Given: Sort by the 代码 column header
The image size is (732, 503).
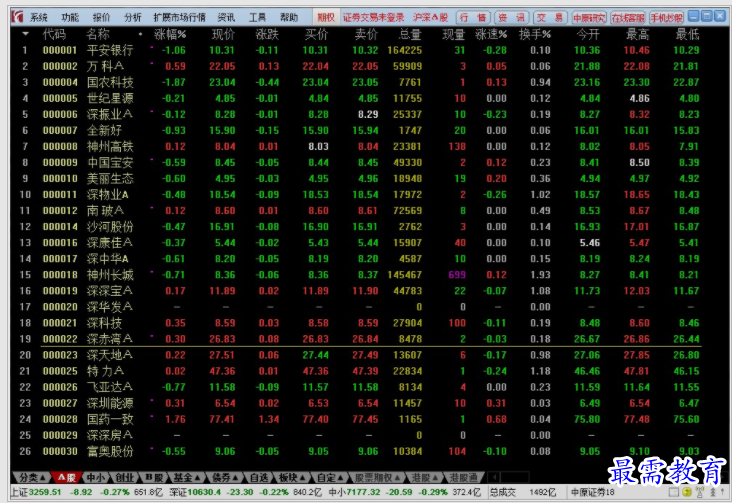Looking at the screenshot, I should [54, 34].
